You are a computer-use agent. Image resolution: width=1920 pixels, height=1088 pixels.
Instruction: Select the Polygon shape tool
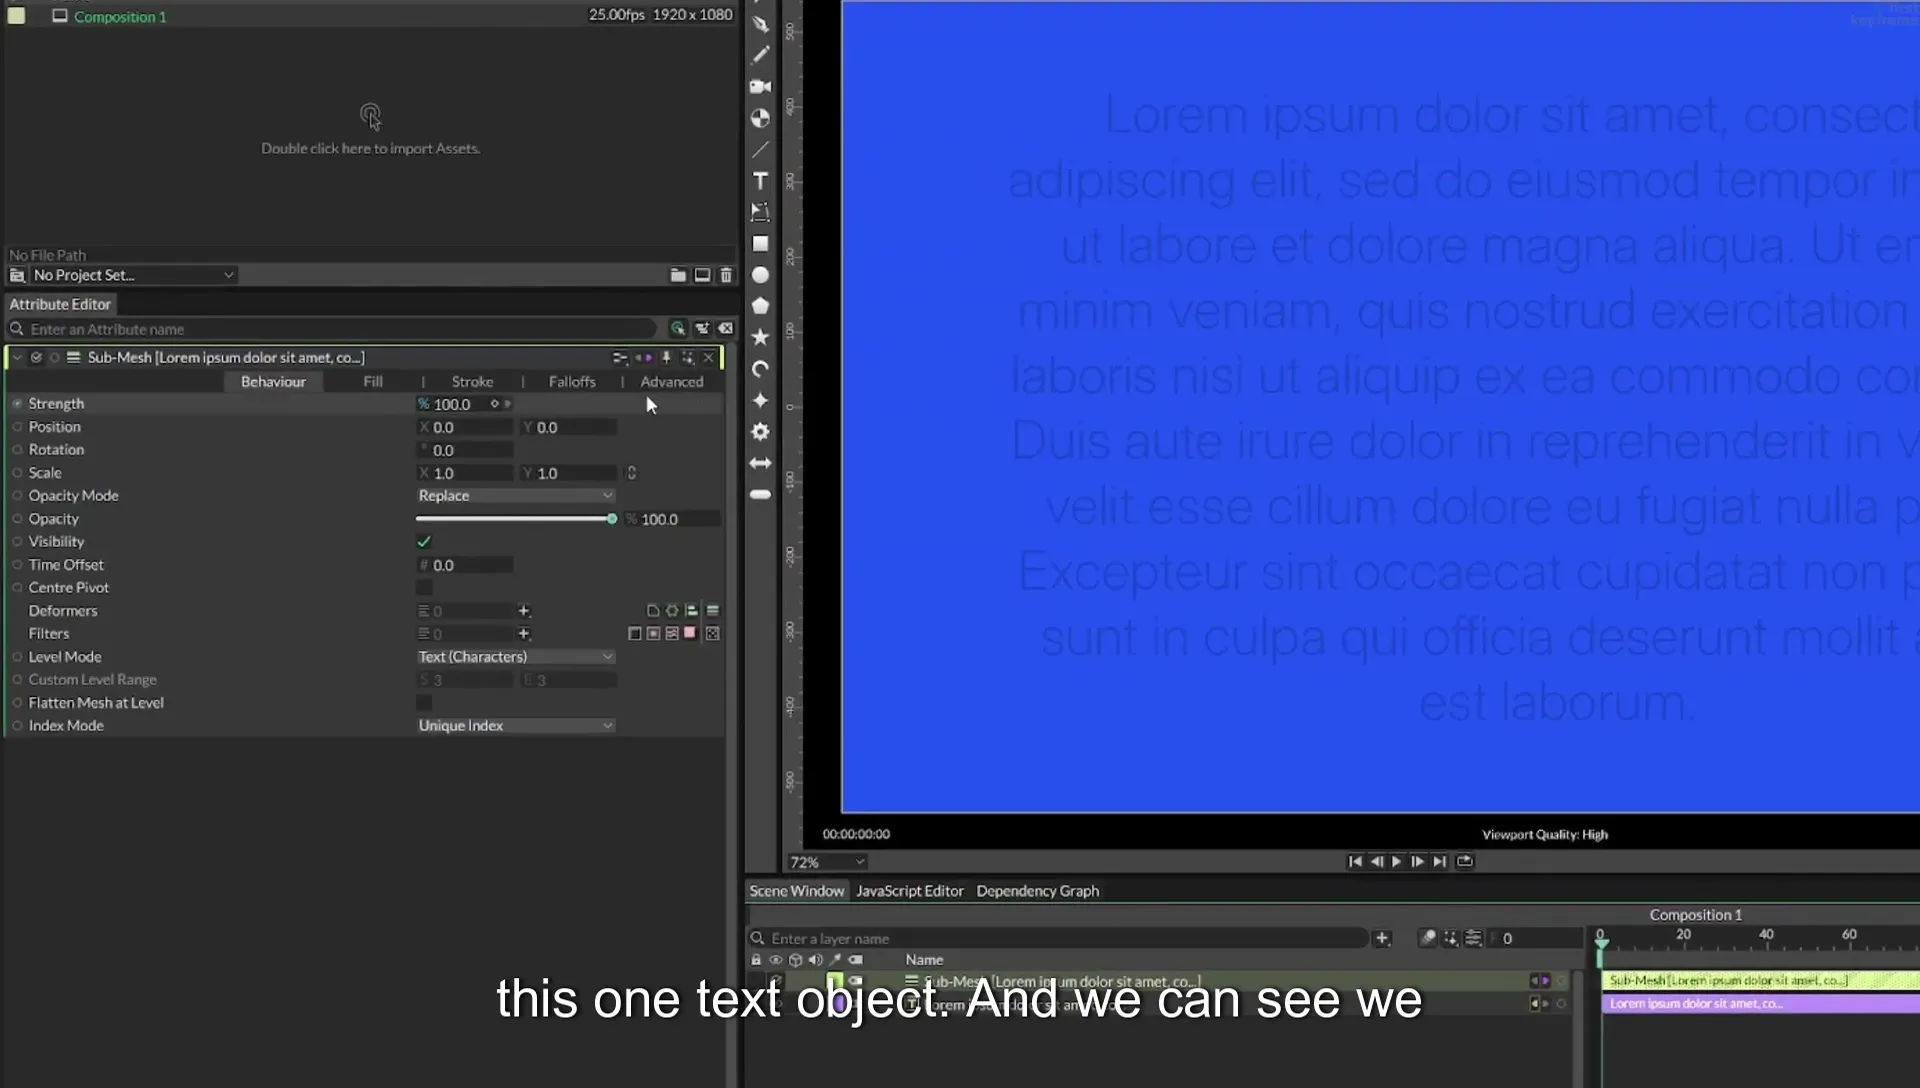pos(760,306)
